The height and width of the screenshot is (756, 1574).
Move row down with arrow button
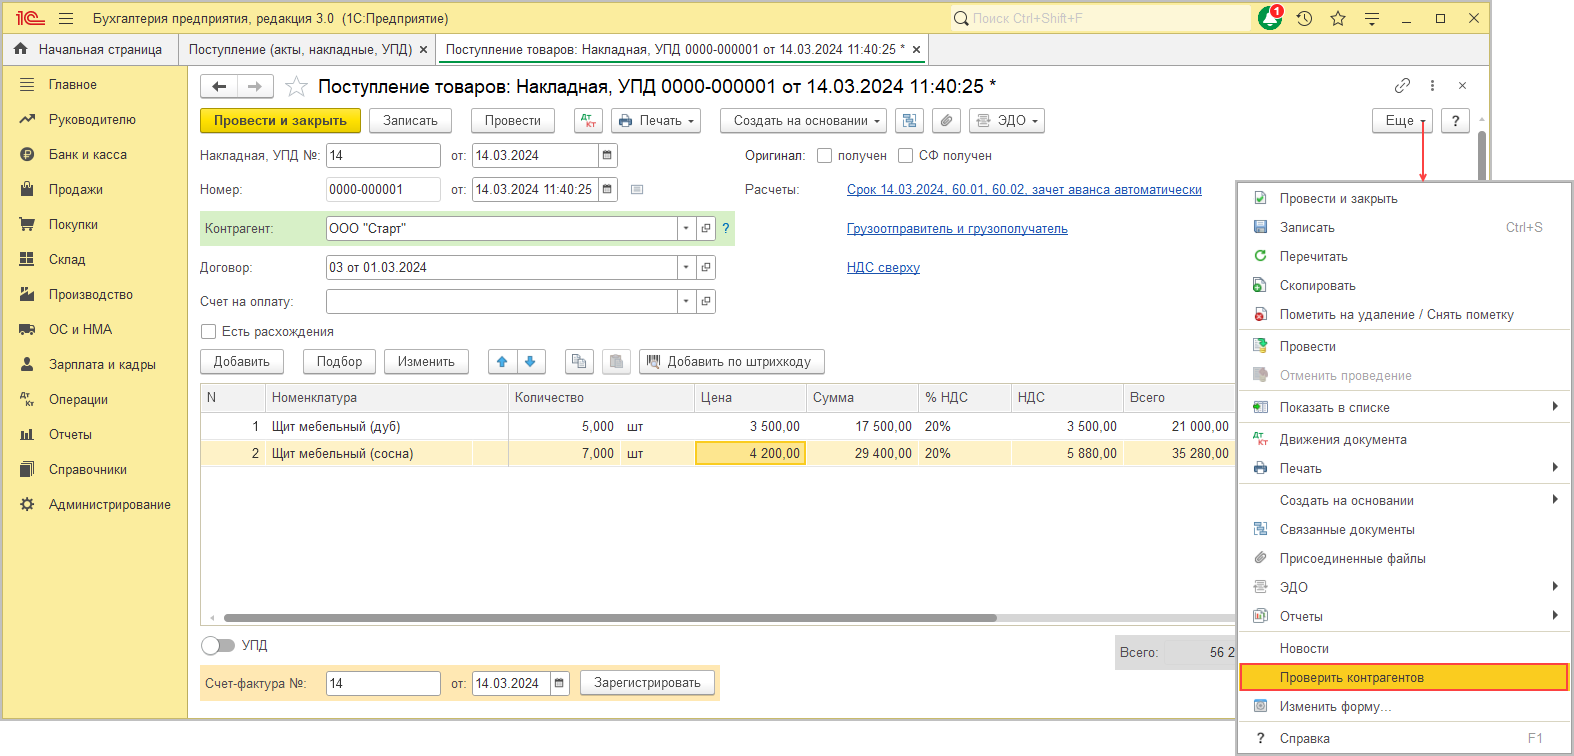[530, 362]
